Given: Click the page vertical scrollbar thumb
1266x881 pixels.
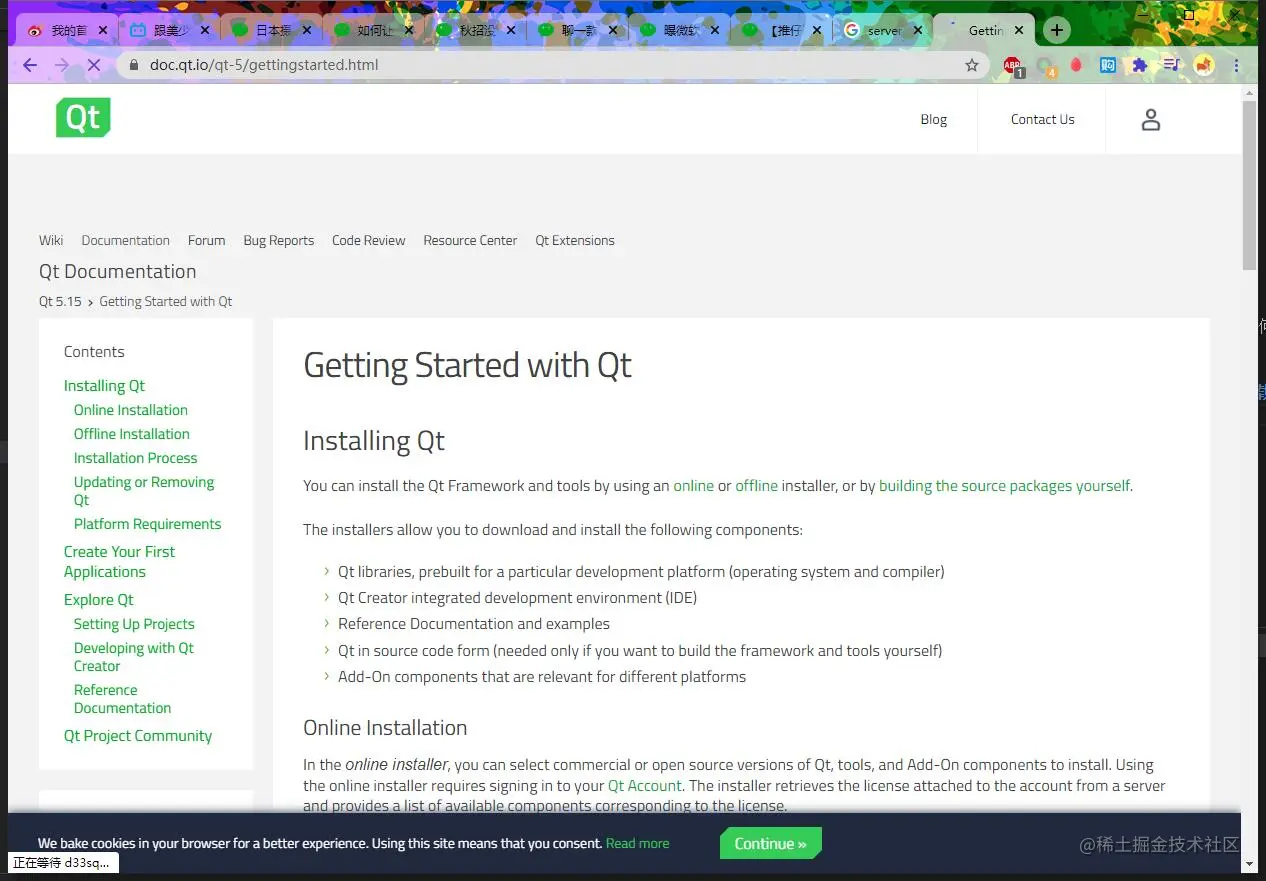Looking at the screenshot, I should click(x=1249, y=184).
